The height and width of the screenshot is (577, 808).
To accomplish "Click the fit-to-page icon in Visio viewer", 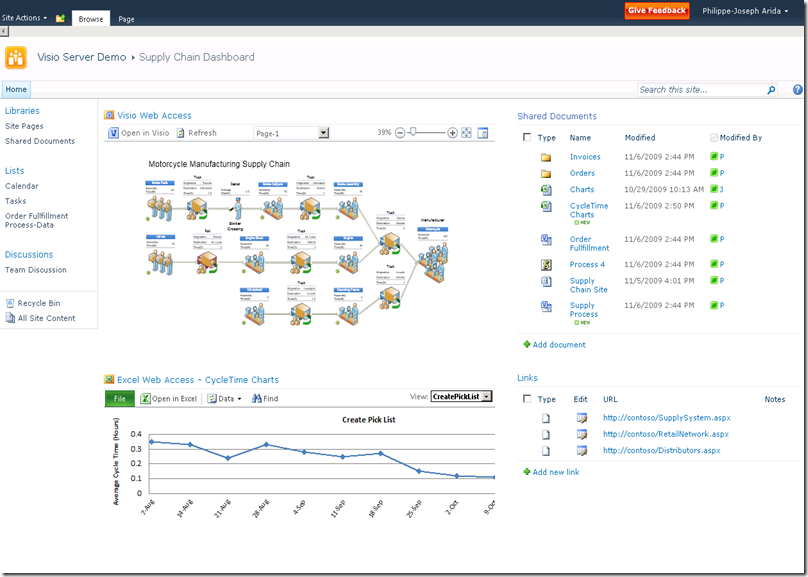I will (464, 133).
